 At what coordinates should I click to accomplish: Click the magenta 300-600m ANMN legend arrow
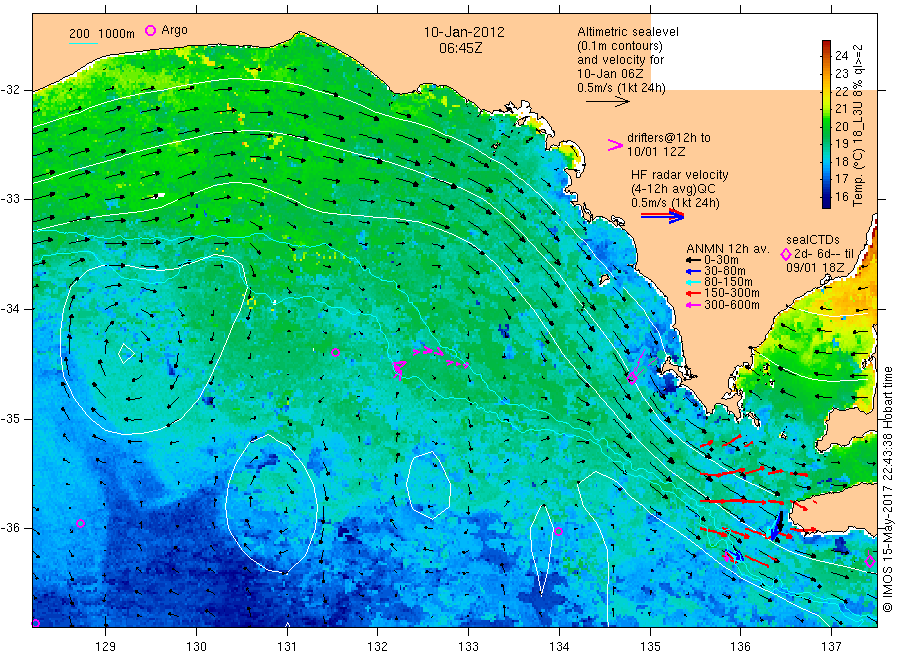pyautogui.click(x=694, y=305)
